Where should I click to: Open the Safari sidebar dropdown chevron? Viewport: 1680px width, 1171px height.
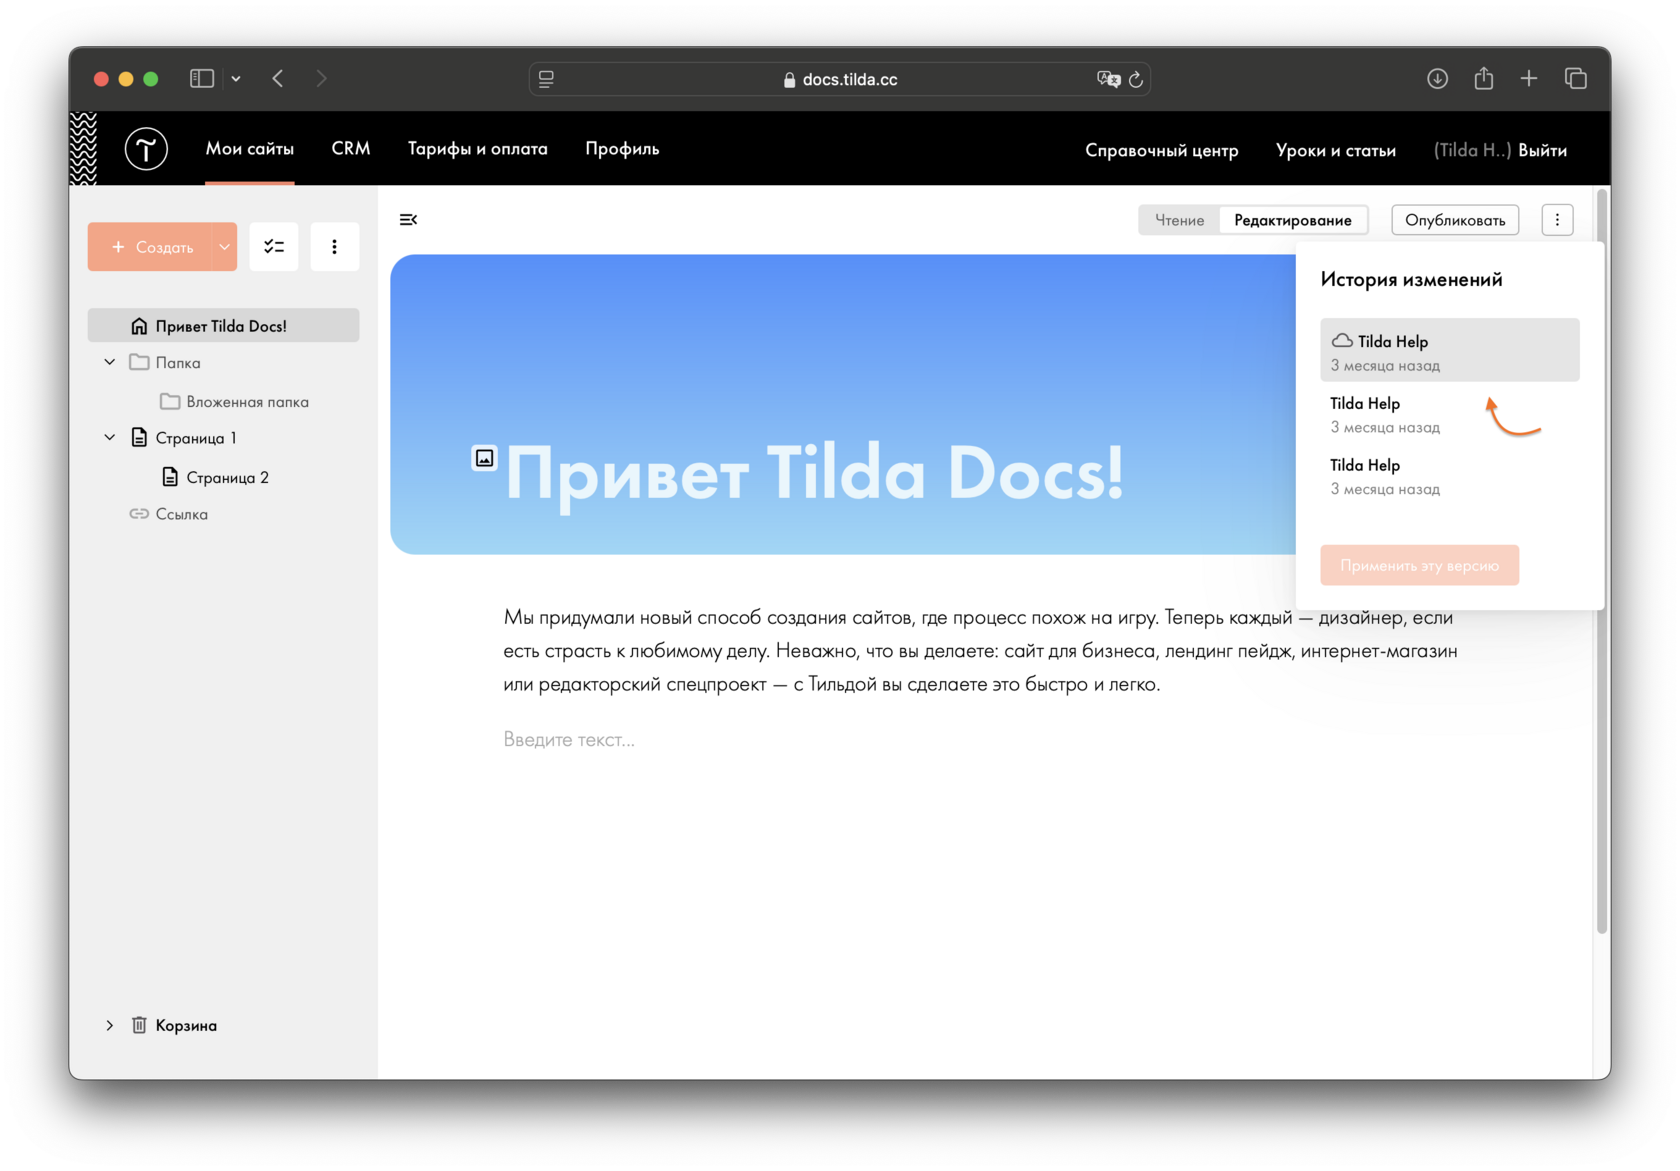click(236, 78)
